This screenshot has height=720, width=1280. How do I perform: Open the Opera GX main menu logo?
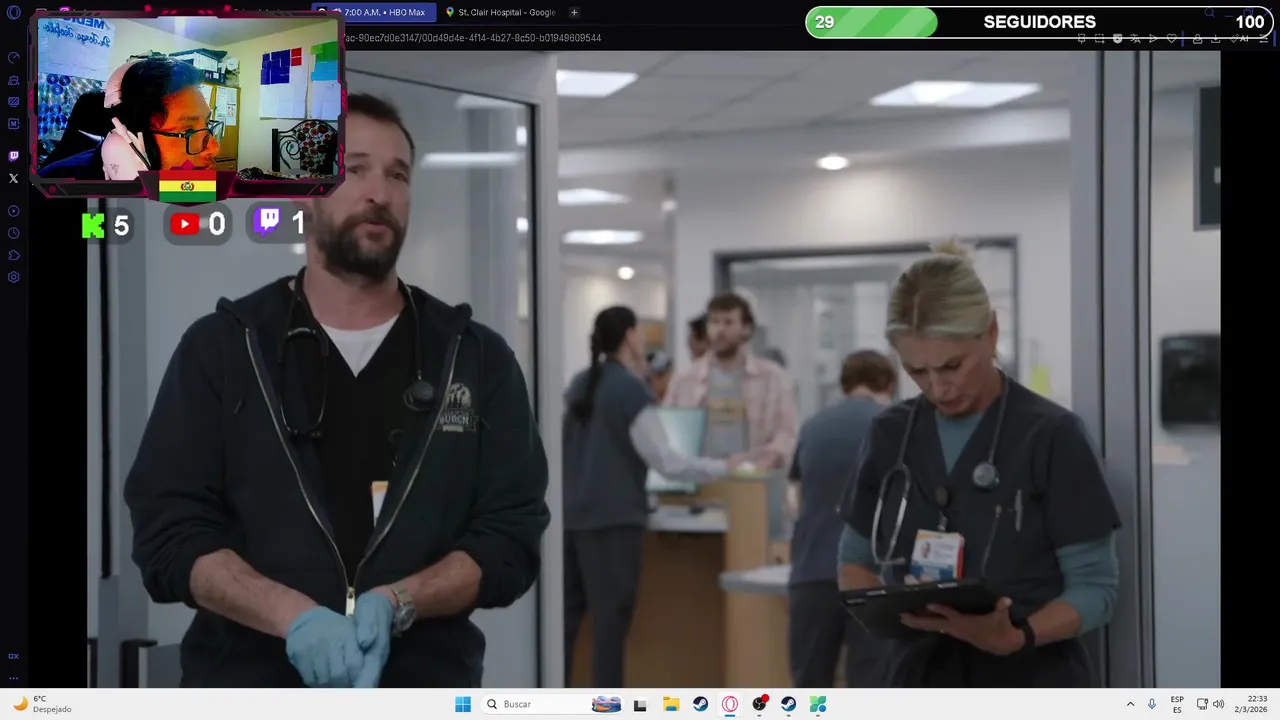coord(13,12)
